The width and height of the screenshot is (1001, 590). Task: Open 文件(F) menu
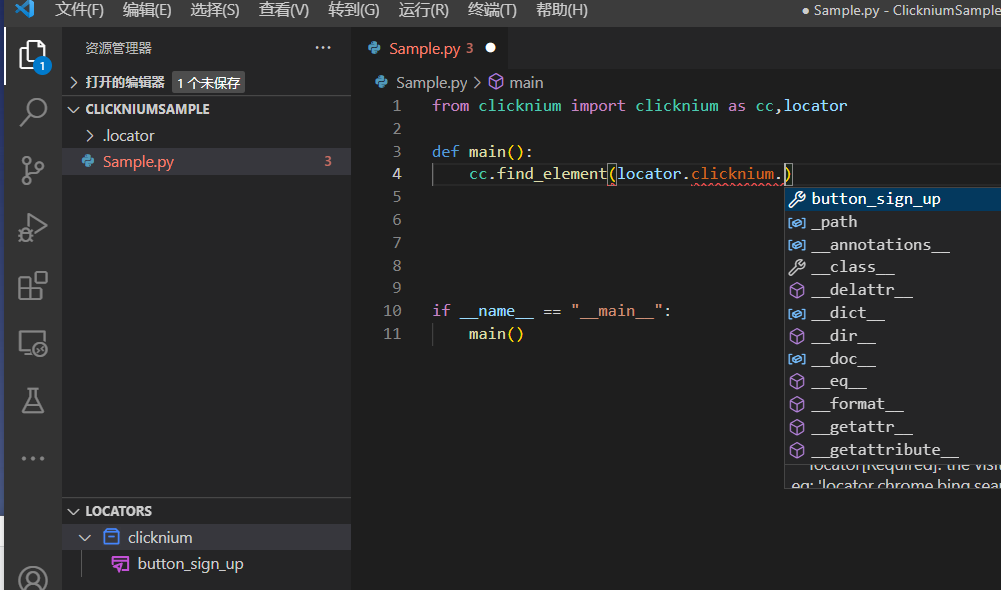click(79, 10)
